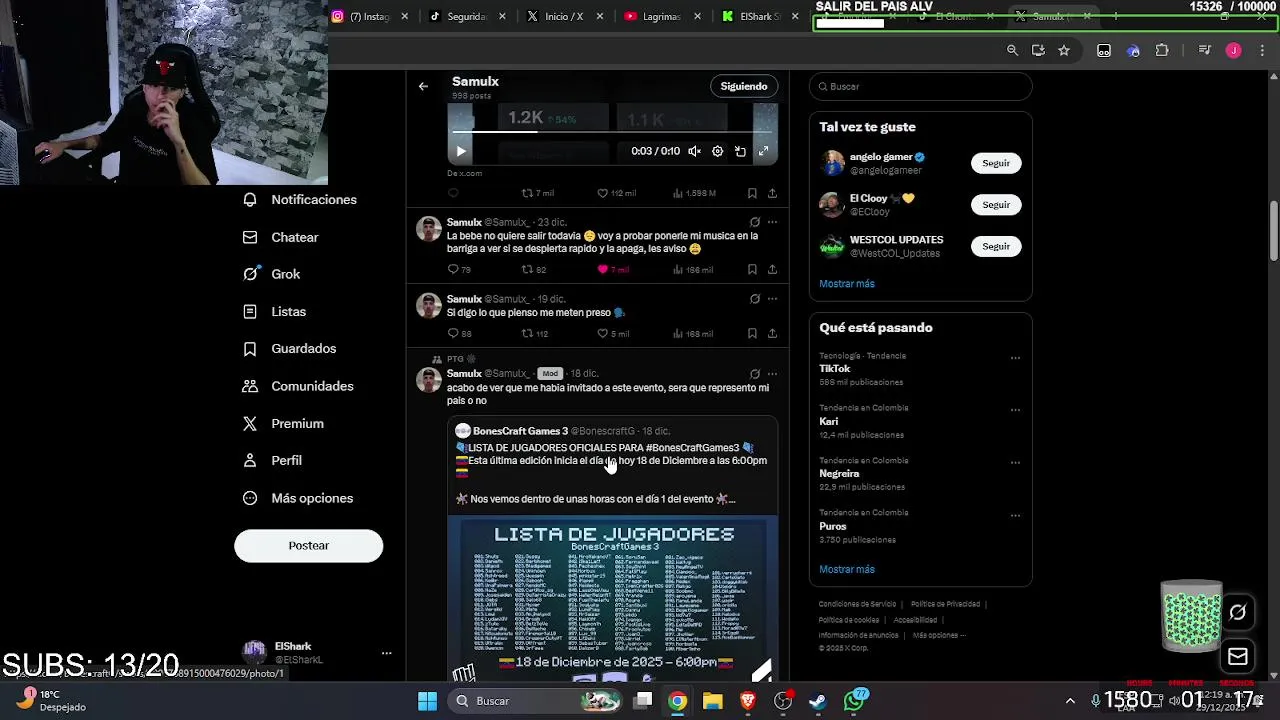
Task: Open the Lista de Jugadores image
Action: 612,598
